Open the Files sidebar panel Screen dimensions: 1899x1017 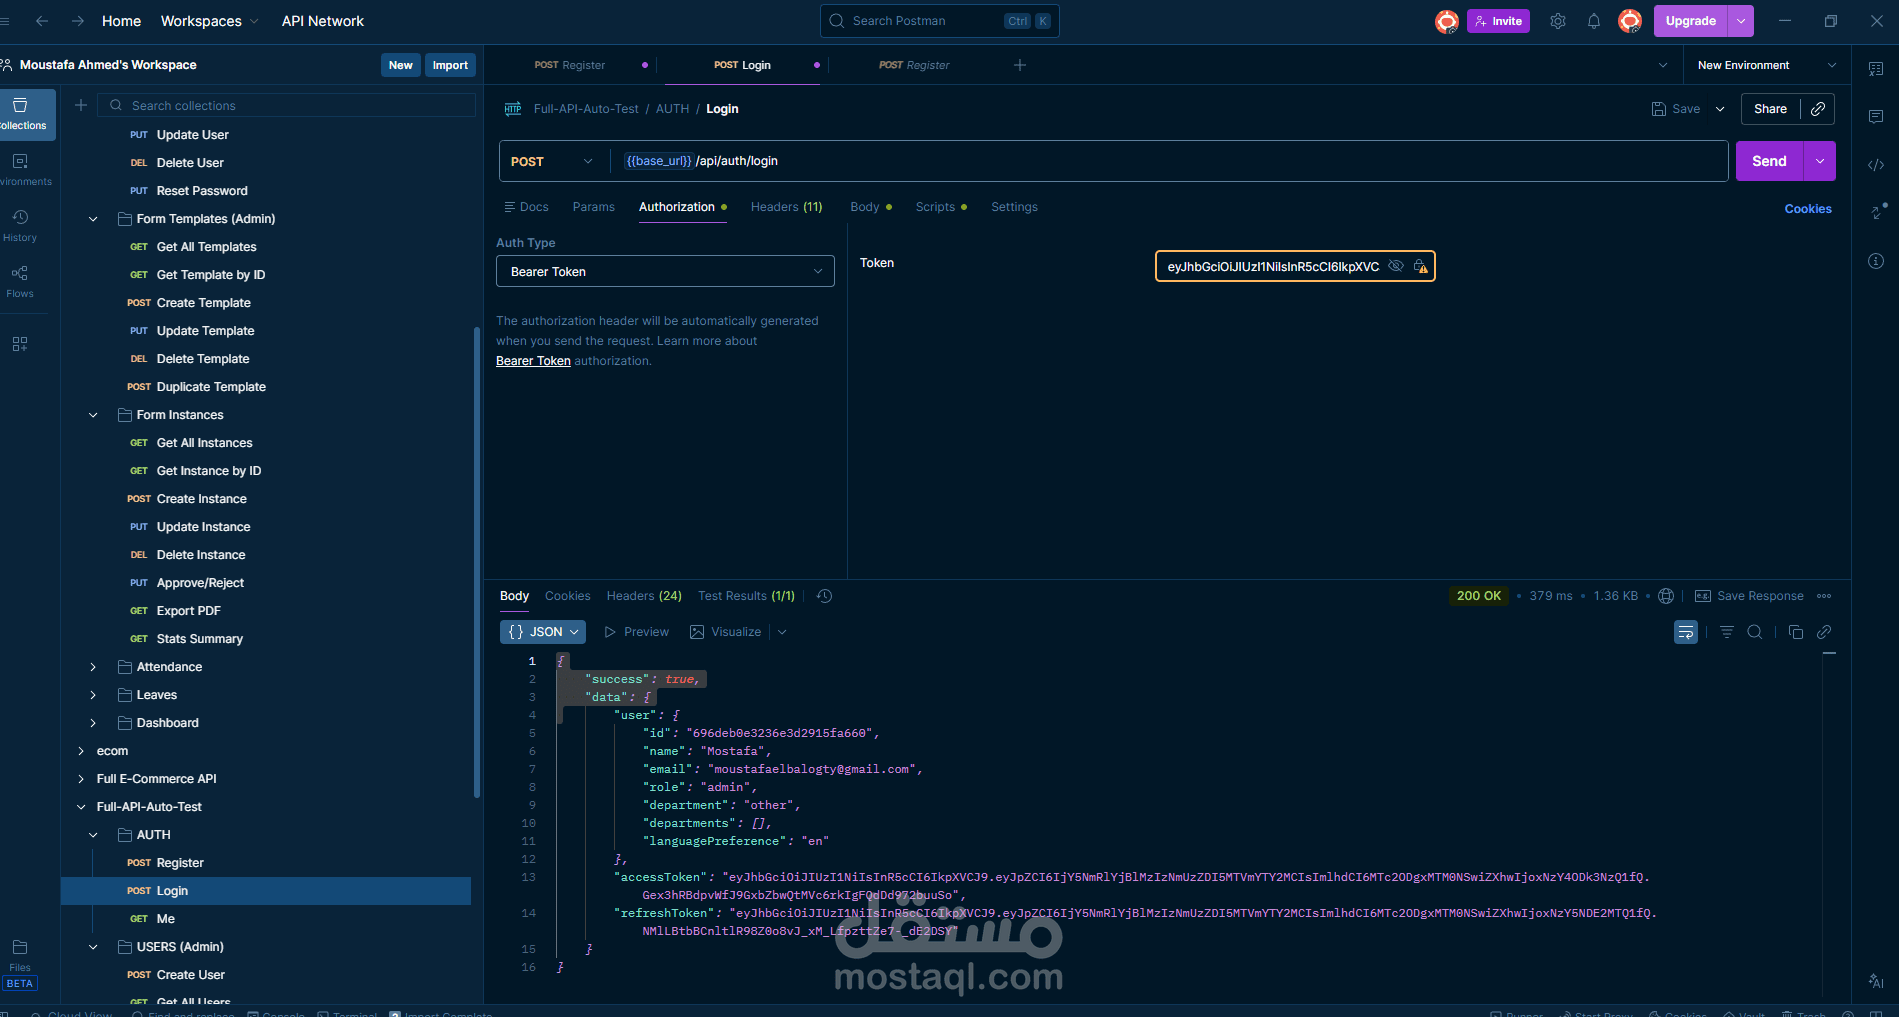click(20, 955)
